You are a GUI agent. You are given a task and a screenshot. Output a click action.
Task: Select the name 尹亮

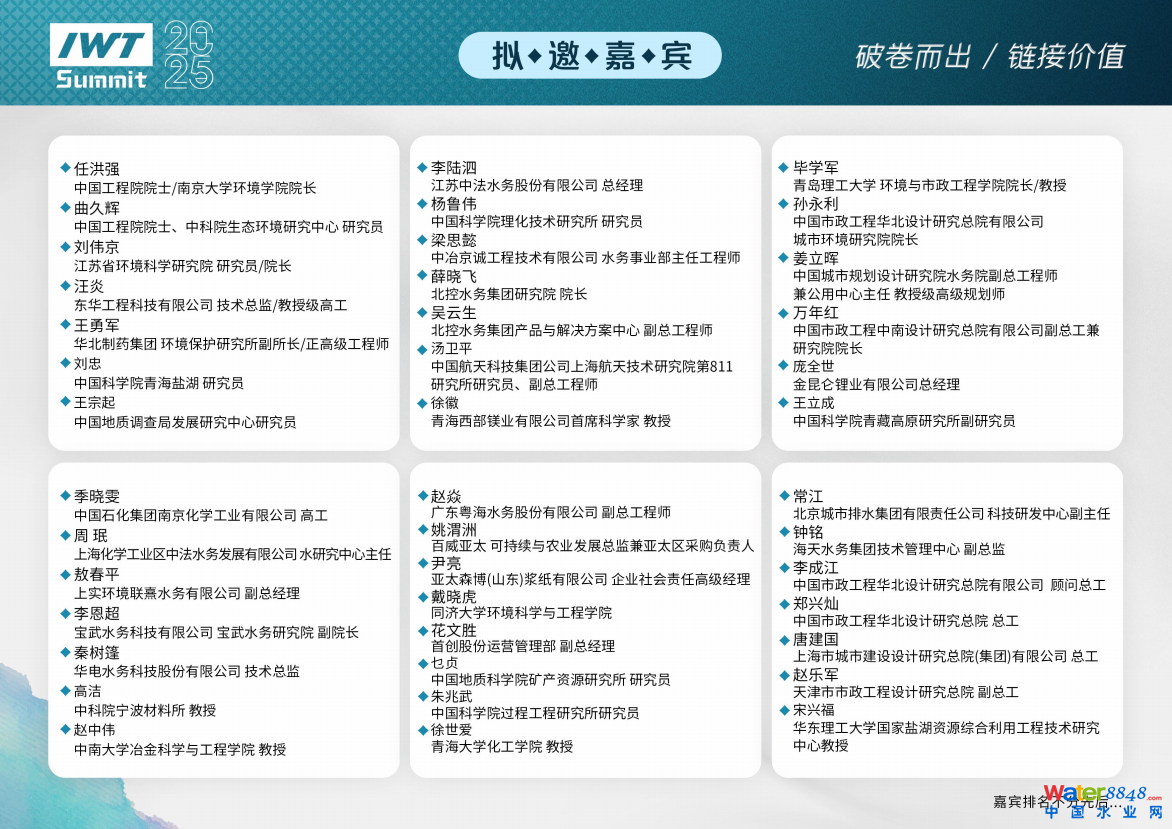pyautogui.click(x=446, y=563)
